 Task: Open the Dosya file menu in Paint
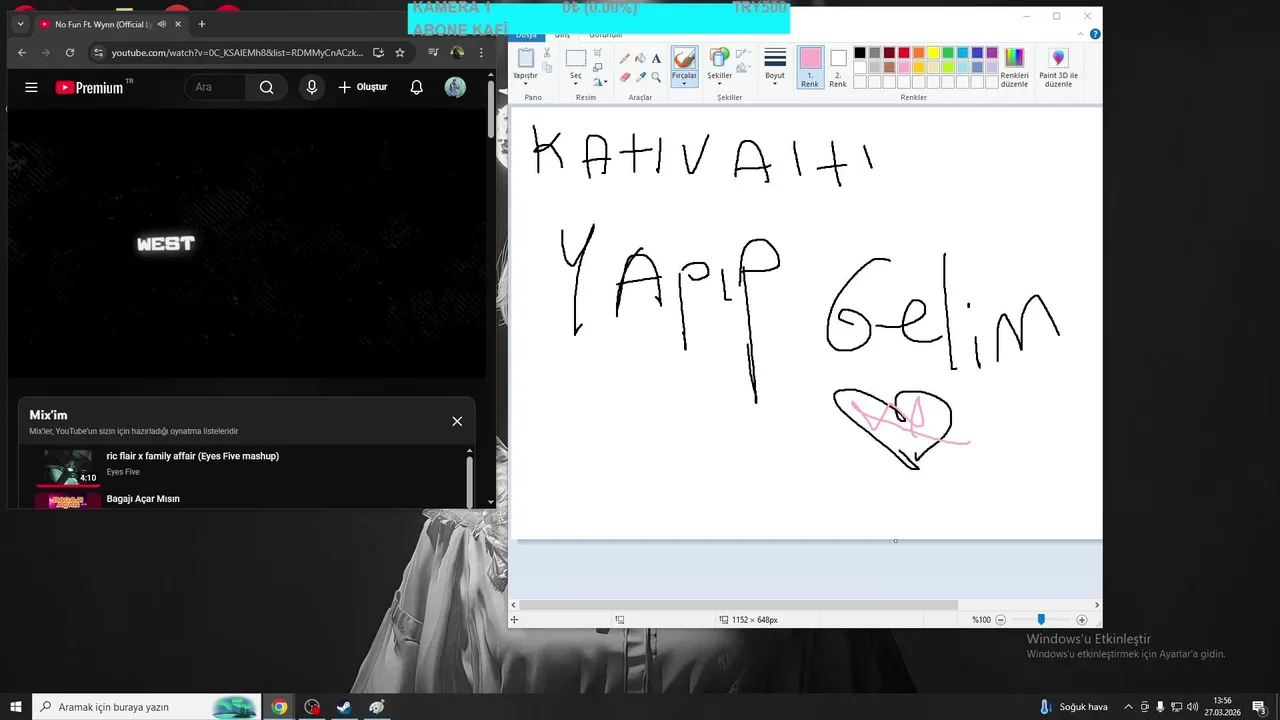pyautogui.click(x=526, y=35)
